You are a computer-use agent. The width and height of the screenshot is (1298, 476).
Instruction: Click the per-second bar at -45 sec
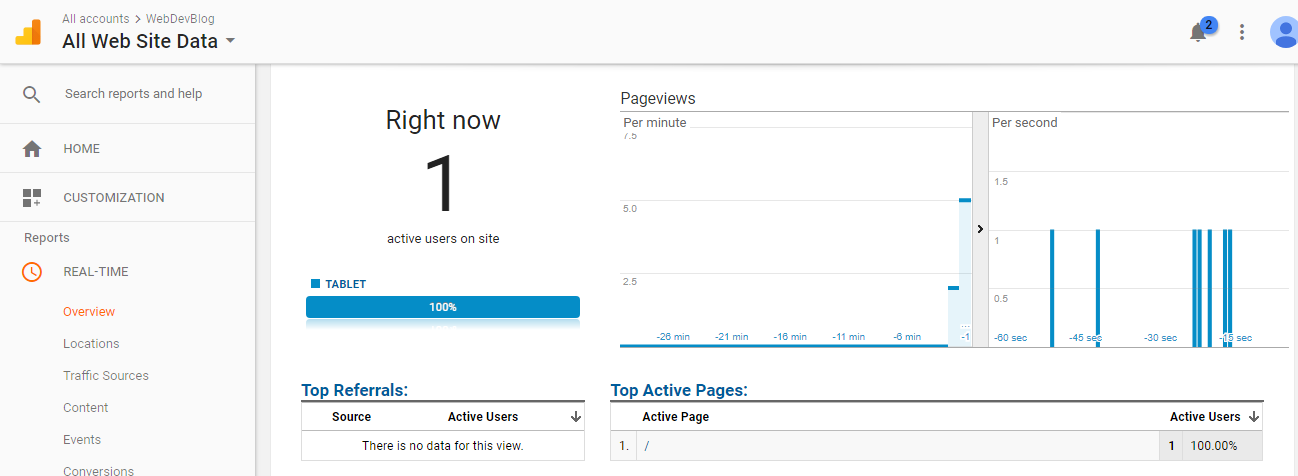click(x=1097, y=288)
